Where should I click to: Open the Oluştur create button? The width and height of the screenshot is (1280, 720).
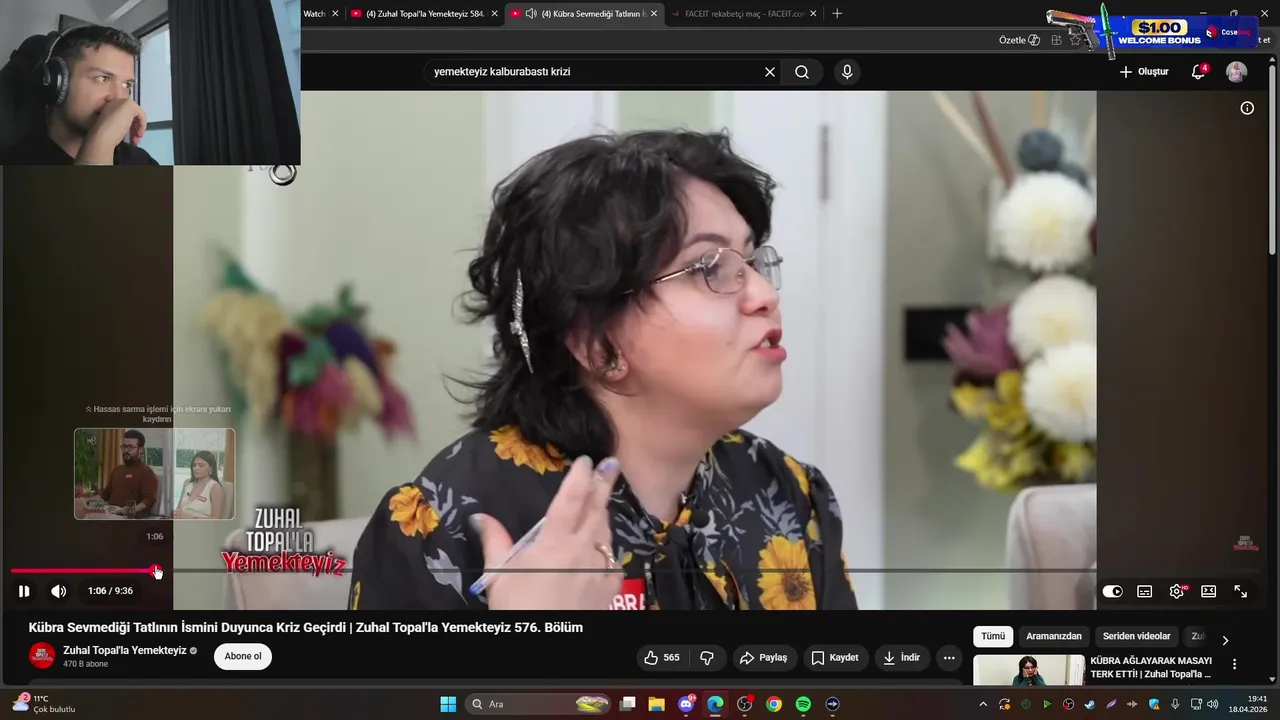coord(1144,72)
